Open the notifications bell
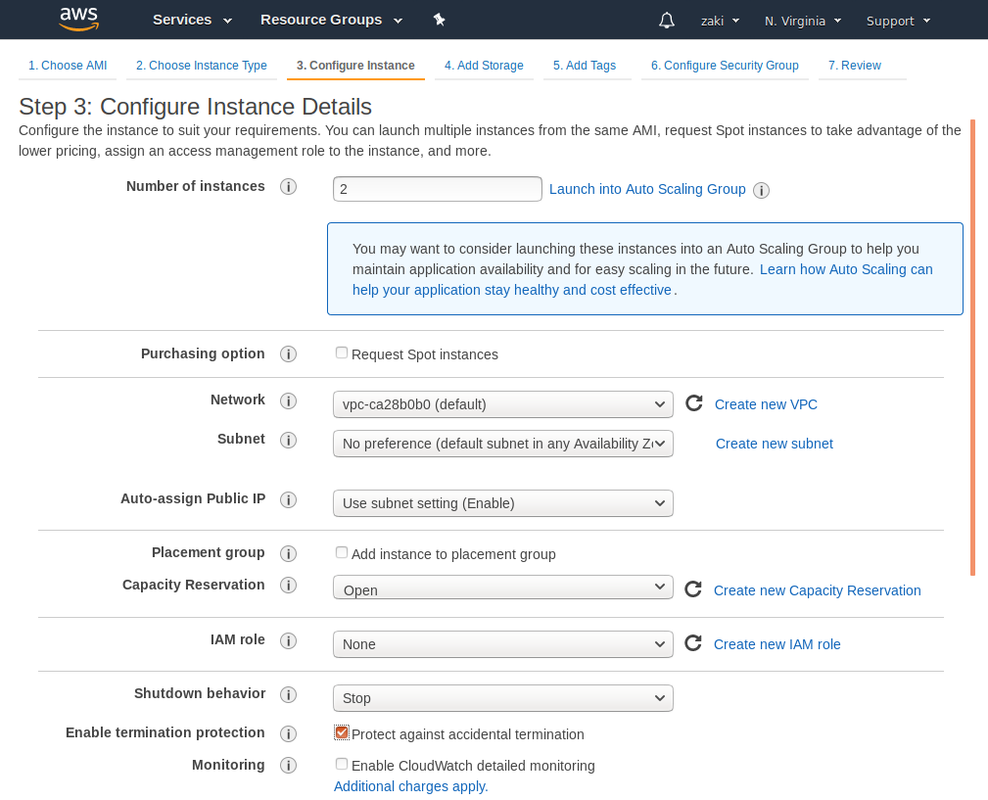This screenshot has width=988, height=800. (667, 21)
